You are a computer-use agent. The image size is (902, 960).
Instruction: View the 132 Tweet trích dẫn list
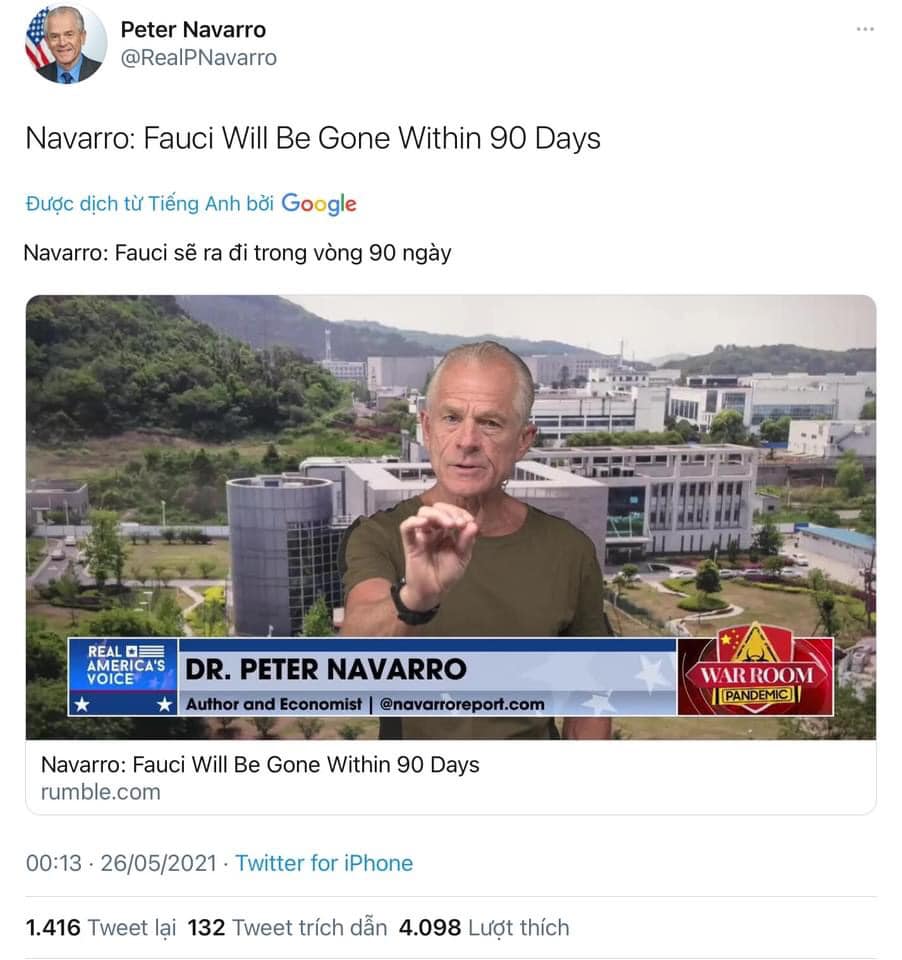tap(287, 928)
